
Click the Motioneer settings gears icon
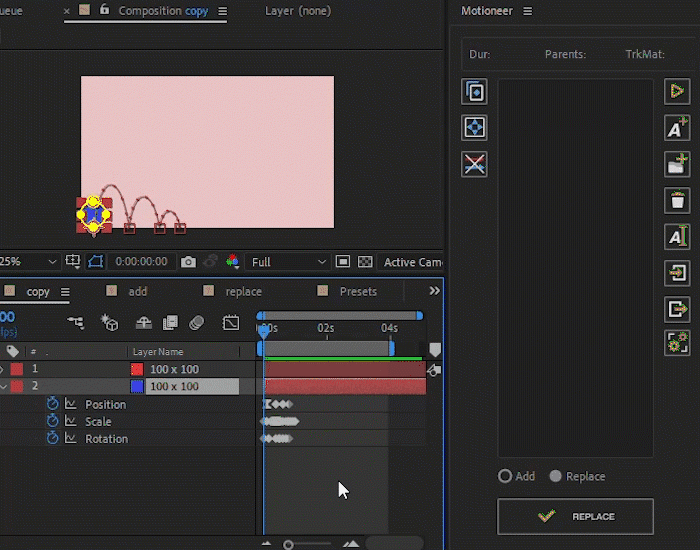tap(677, 343)
